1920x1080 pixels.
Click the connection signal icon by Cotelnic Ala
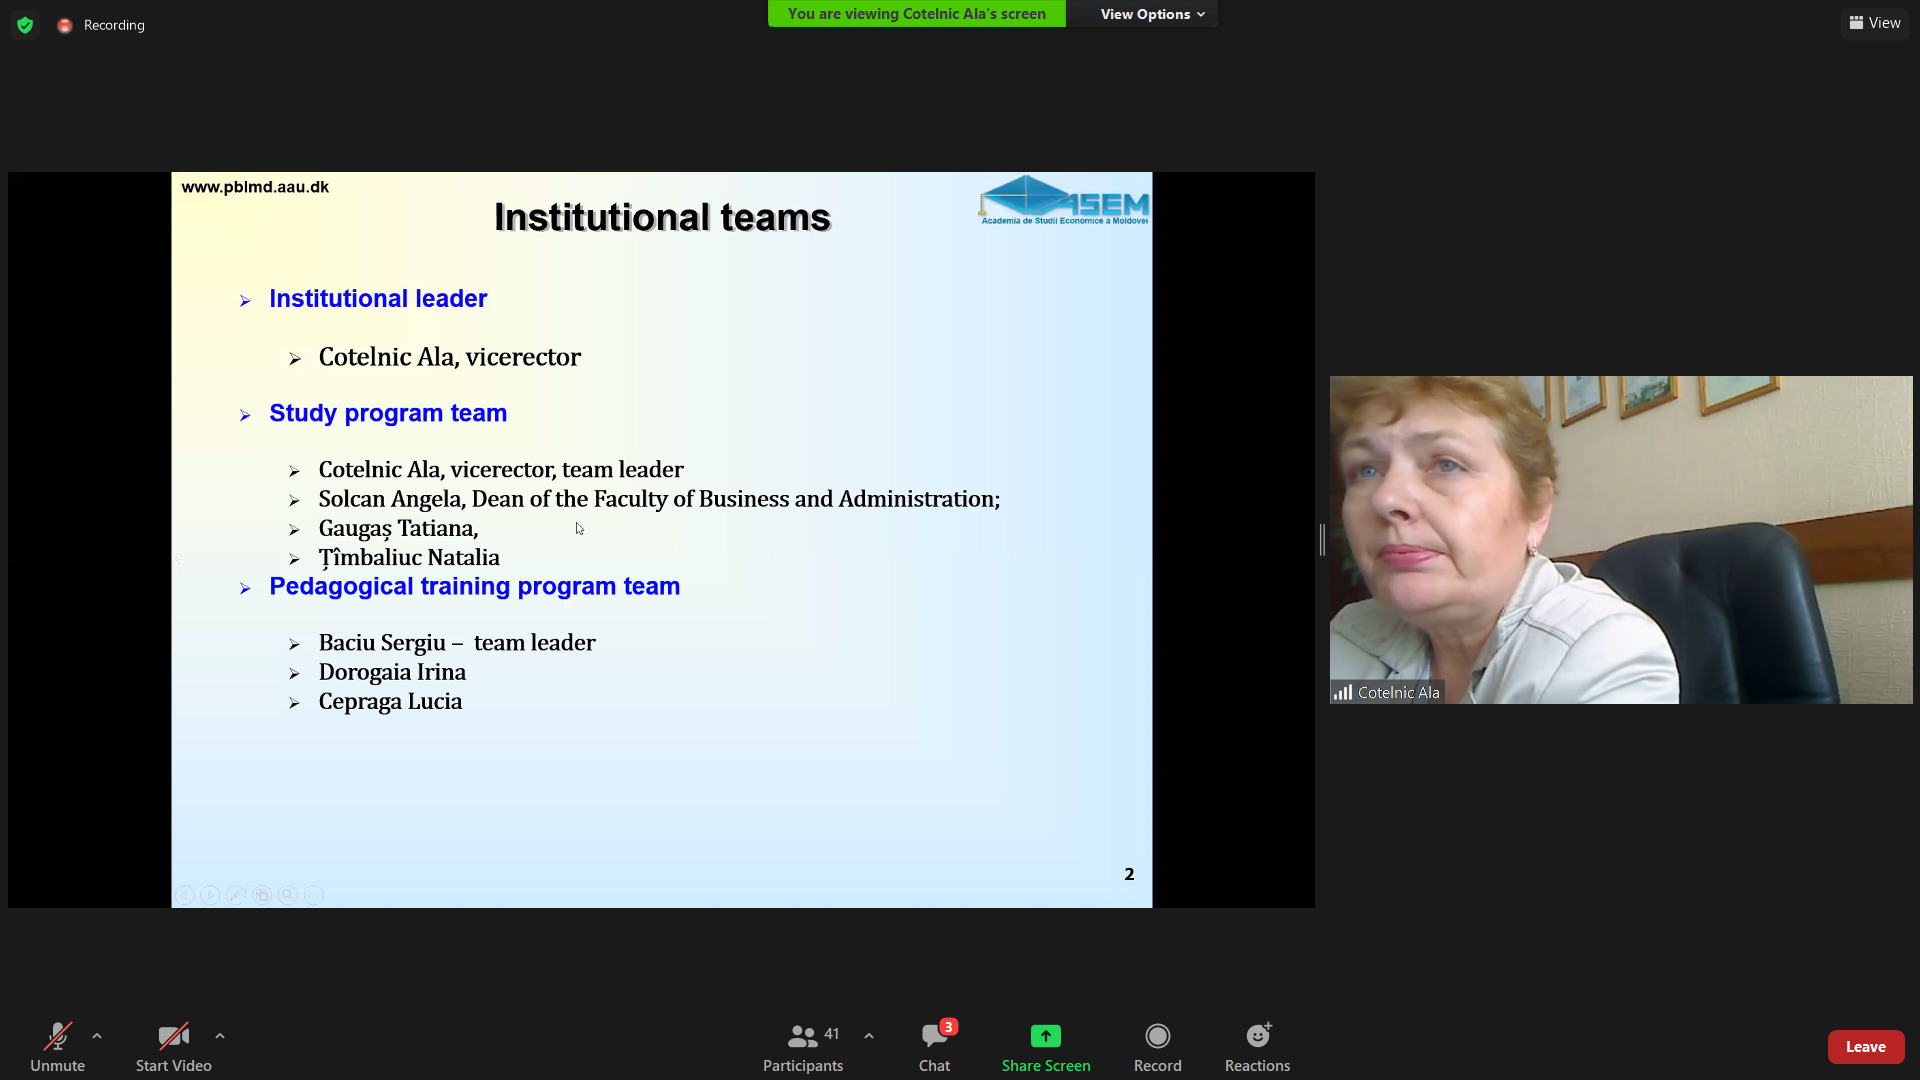tap(1343, 692)
